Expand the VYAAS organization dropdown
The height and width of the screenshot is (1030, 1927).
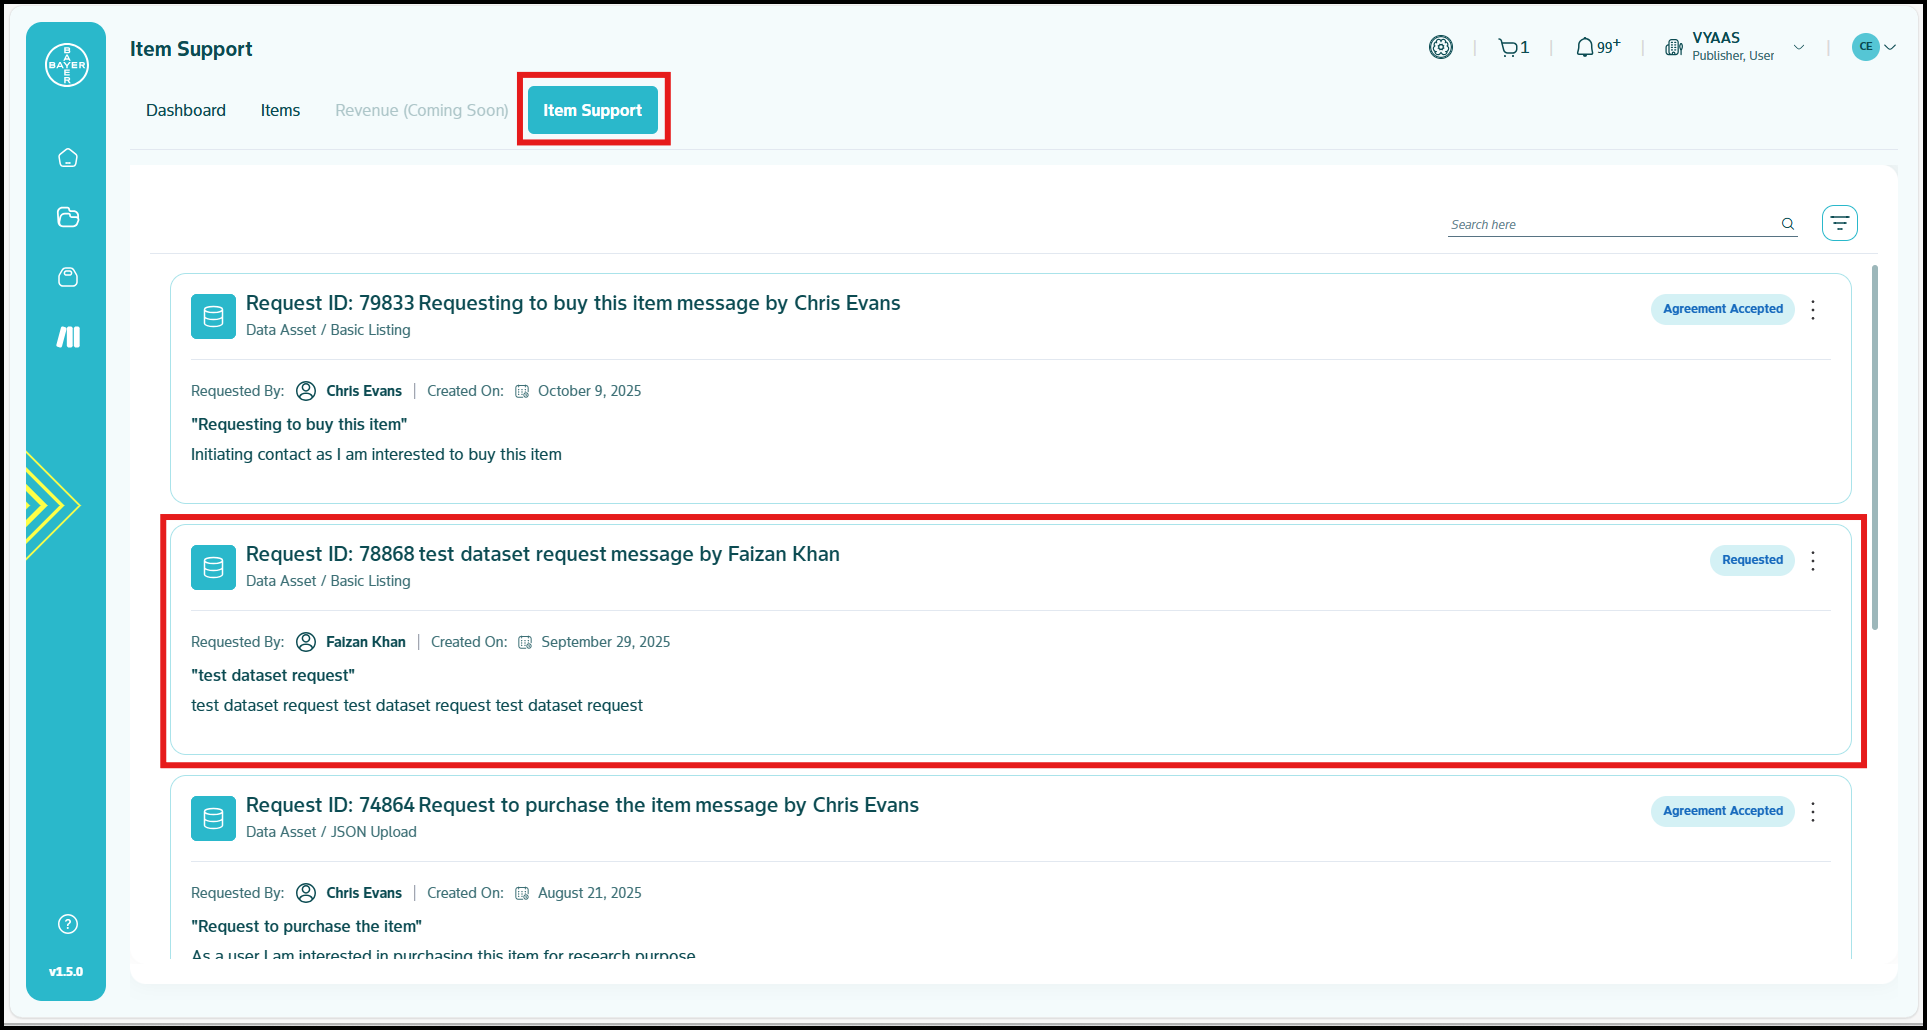pyautogui.click(x=1799, y=47)
